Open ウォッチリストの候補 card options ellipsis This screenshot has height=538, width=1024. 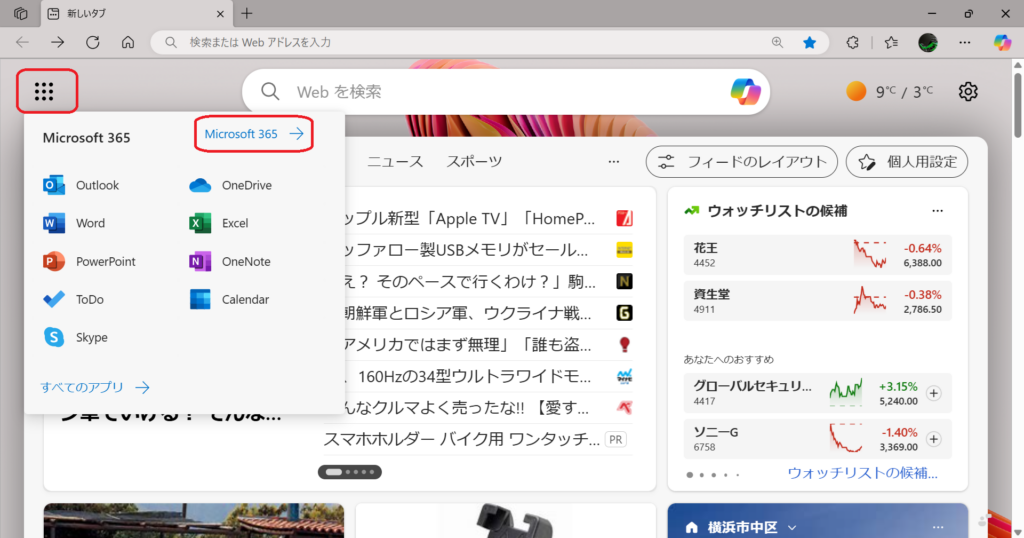pyautogui.click(x=938, y=211)
